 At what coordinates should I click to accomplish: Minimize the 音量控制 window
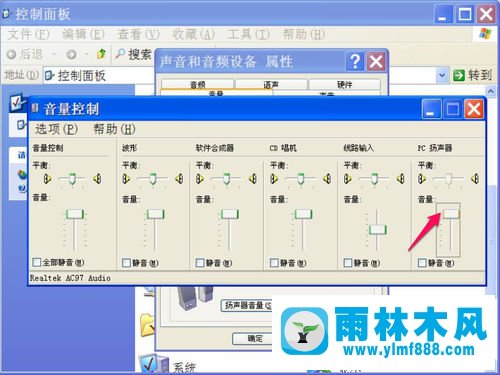click(x=431, y=109)
